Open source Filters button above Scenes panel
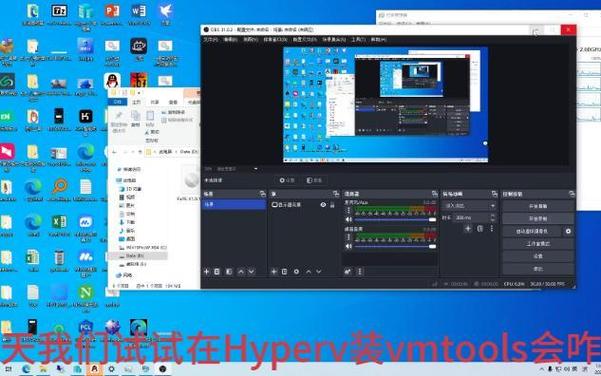Image resolution: width=601 pixels, height=376 pixels. point(314,180)
